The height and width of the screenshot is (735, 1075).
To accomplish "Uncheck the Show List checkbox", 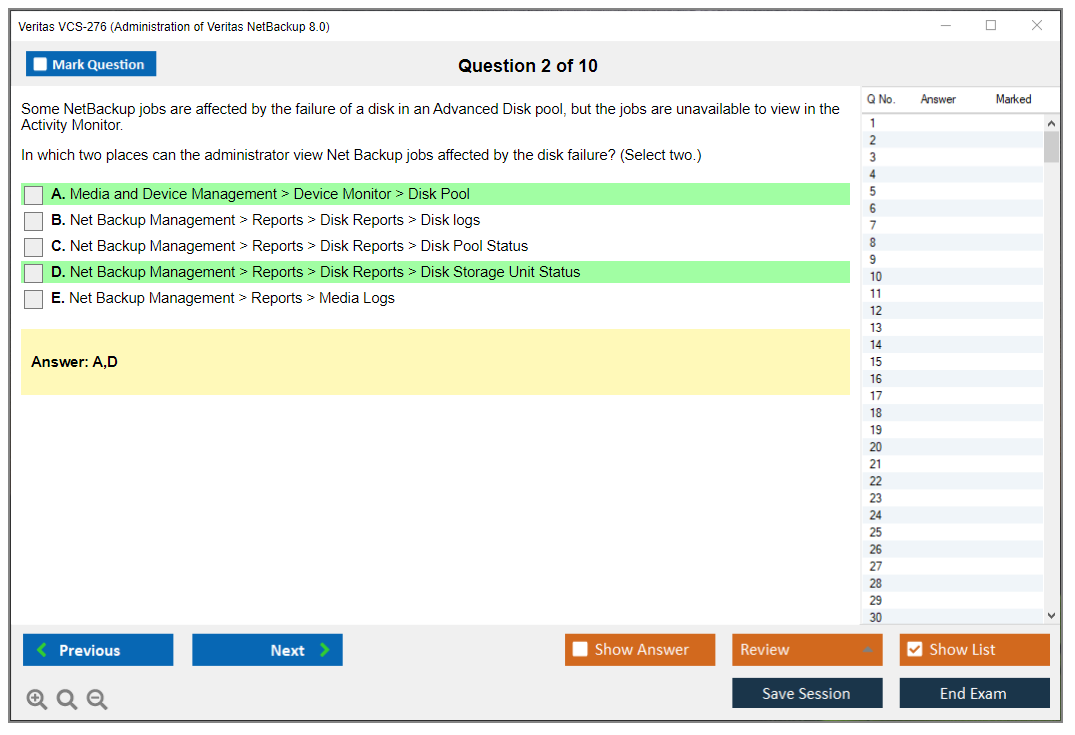I will click(914, 650).
